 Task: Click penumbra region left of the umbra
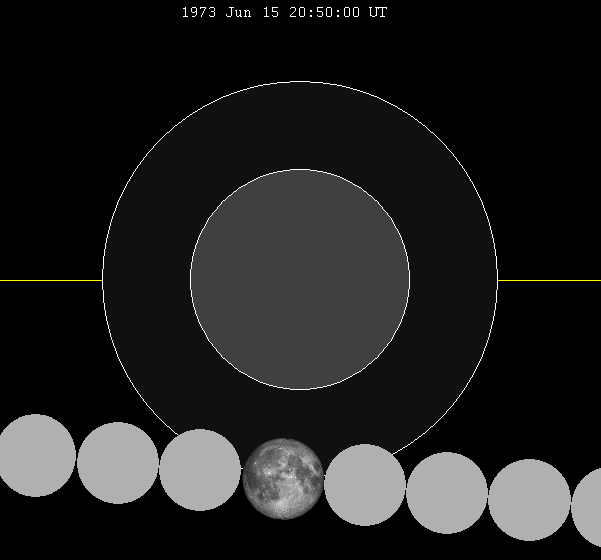tap(147, 280)
